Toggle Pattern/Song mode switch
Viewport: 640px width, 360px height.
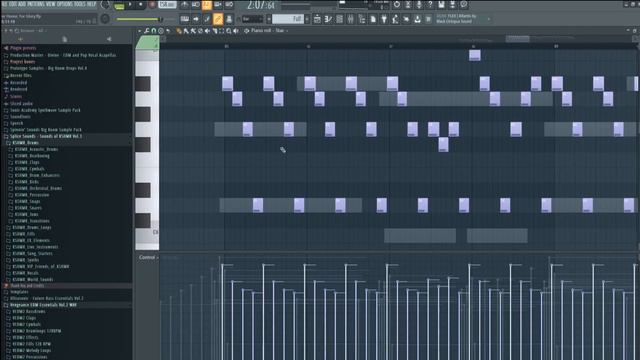click(x=119, y=5)
